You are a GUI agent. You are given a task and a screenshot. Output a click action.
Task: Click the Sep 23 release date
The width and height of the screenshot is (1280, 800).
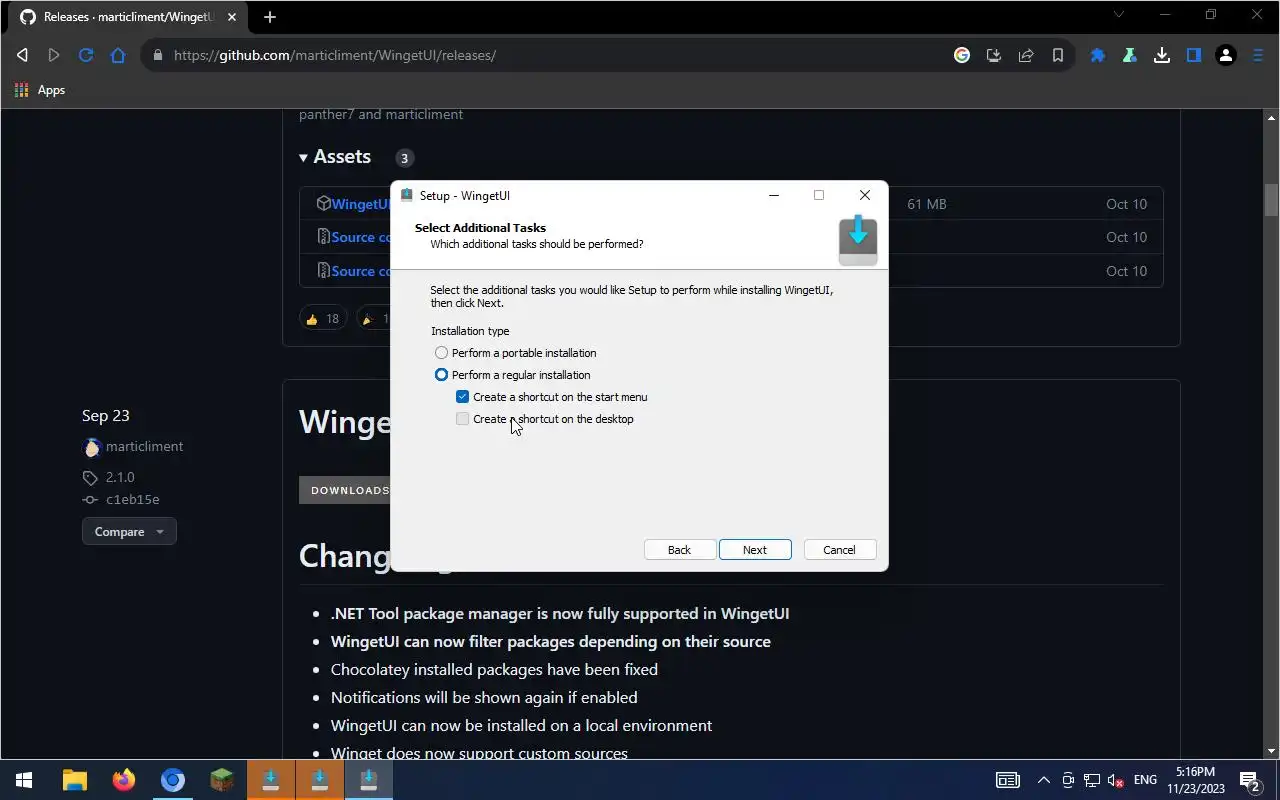pos(106,416)
